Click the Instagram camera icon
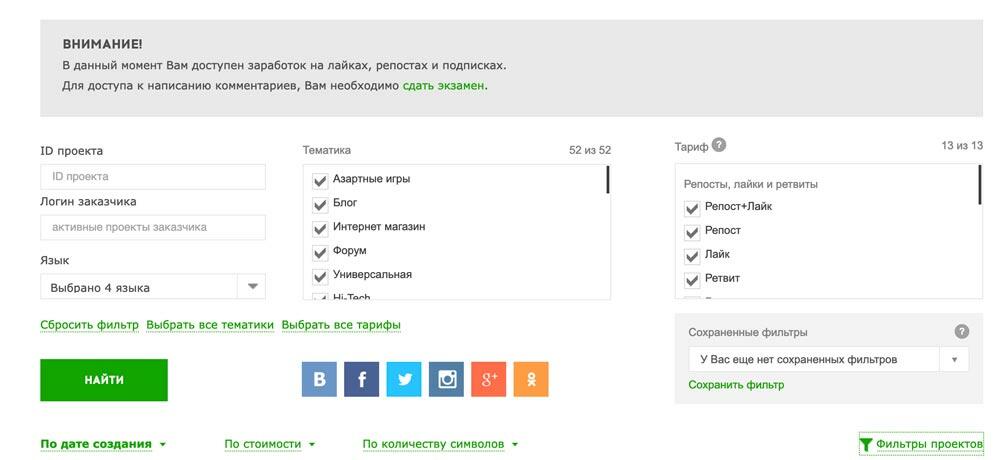Viewport: 1000px width, 460px height. point(446,380)
